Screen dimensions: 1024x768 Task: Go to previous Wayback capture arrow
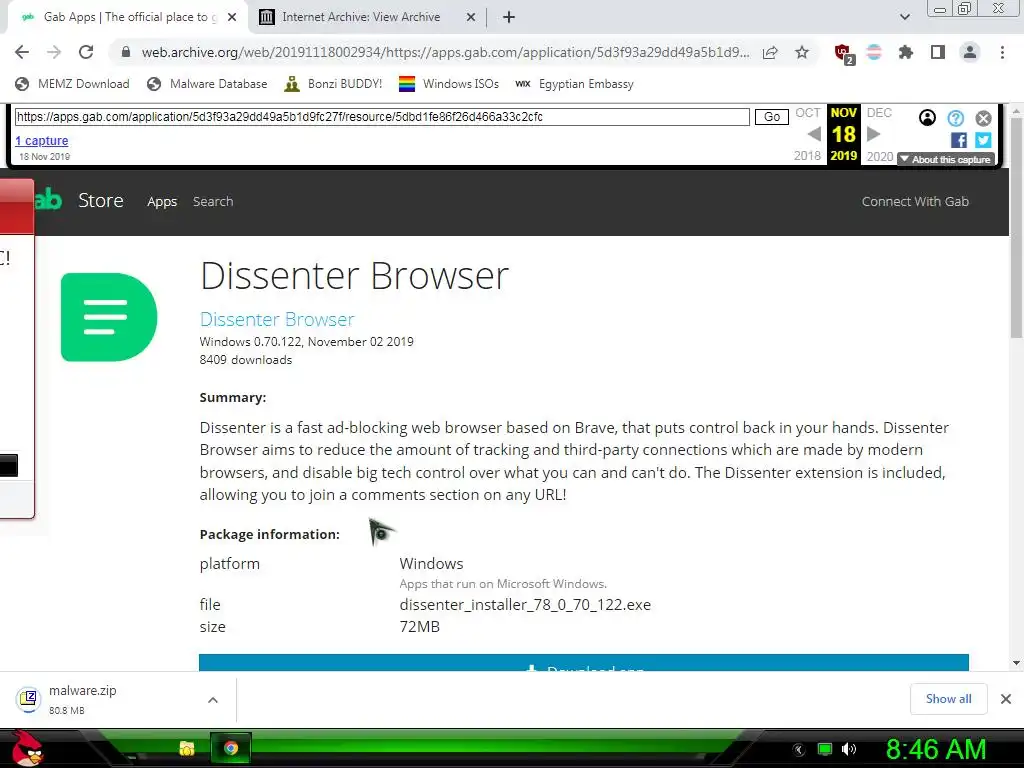[814, 134]
